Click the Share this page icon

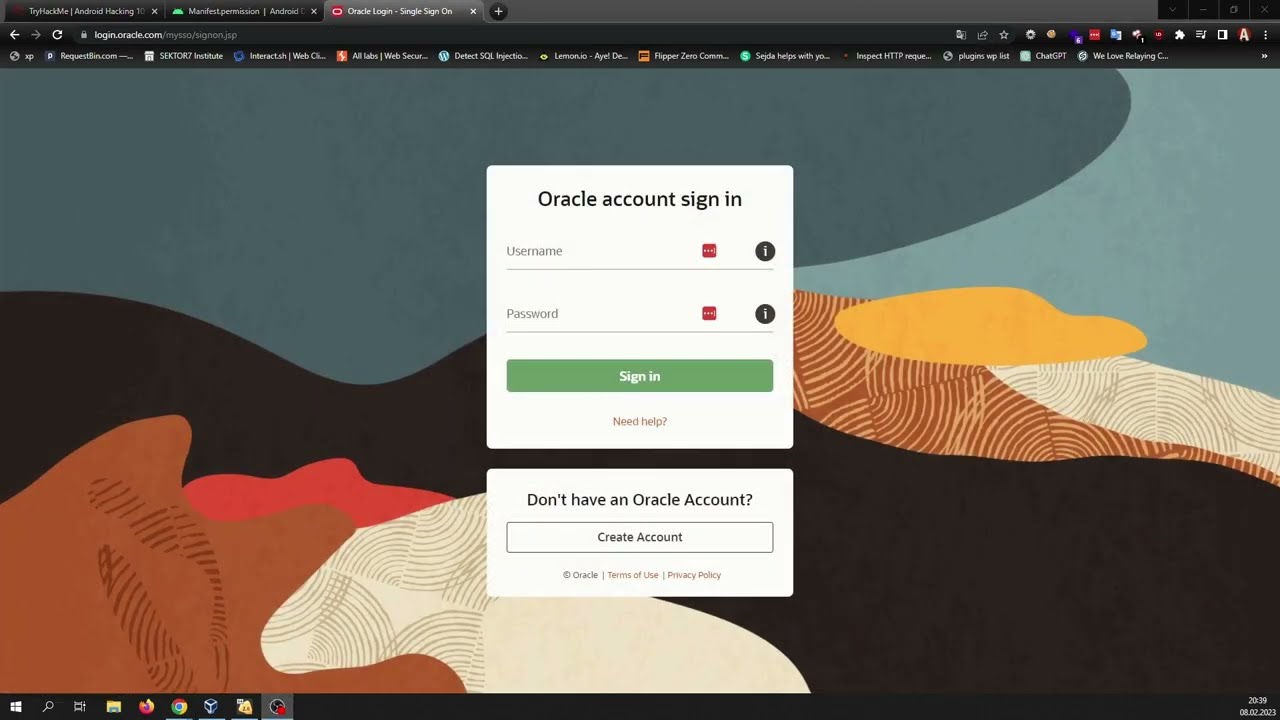(x=983, y=34)
